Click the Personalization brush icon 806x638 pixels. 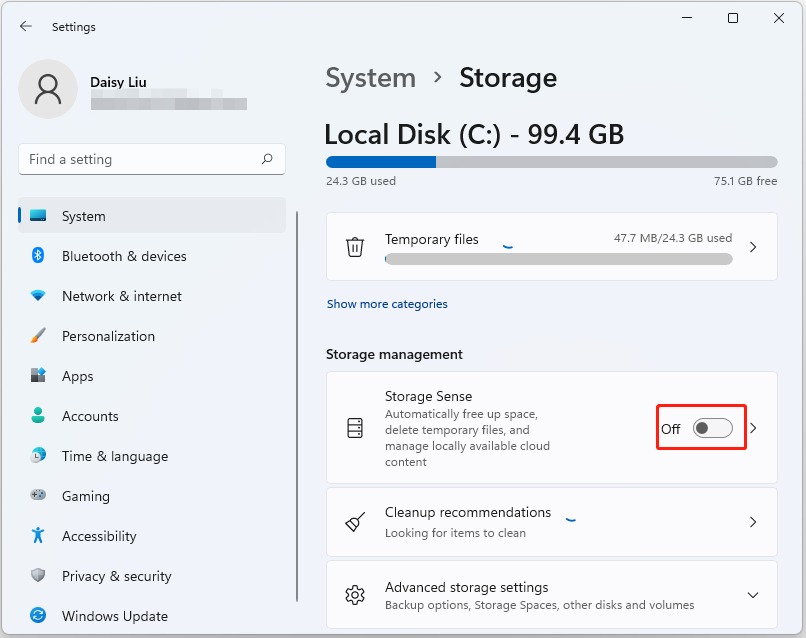click(x=39, y=336)
